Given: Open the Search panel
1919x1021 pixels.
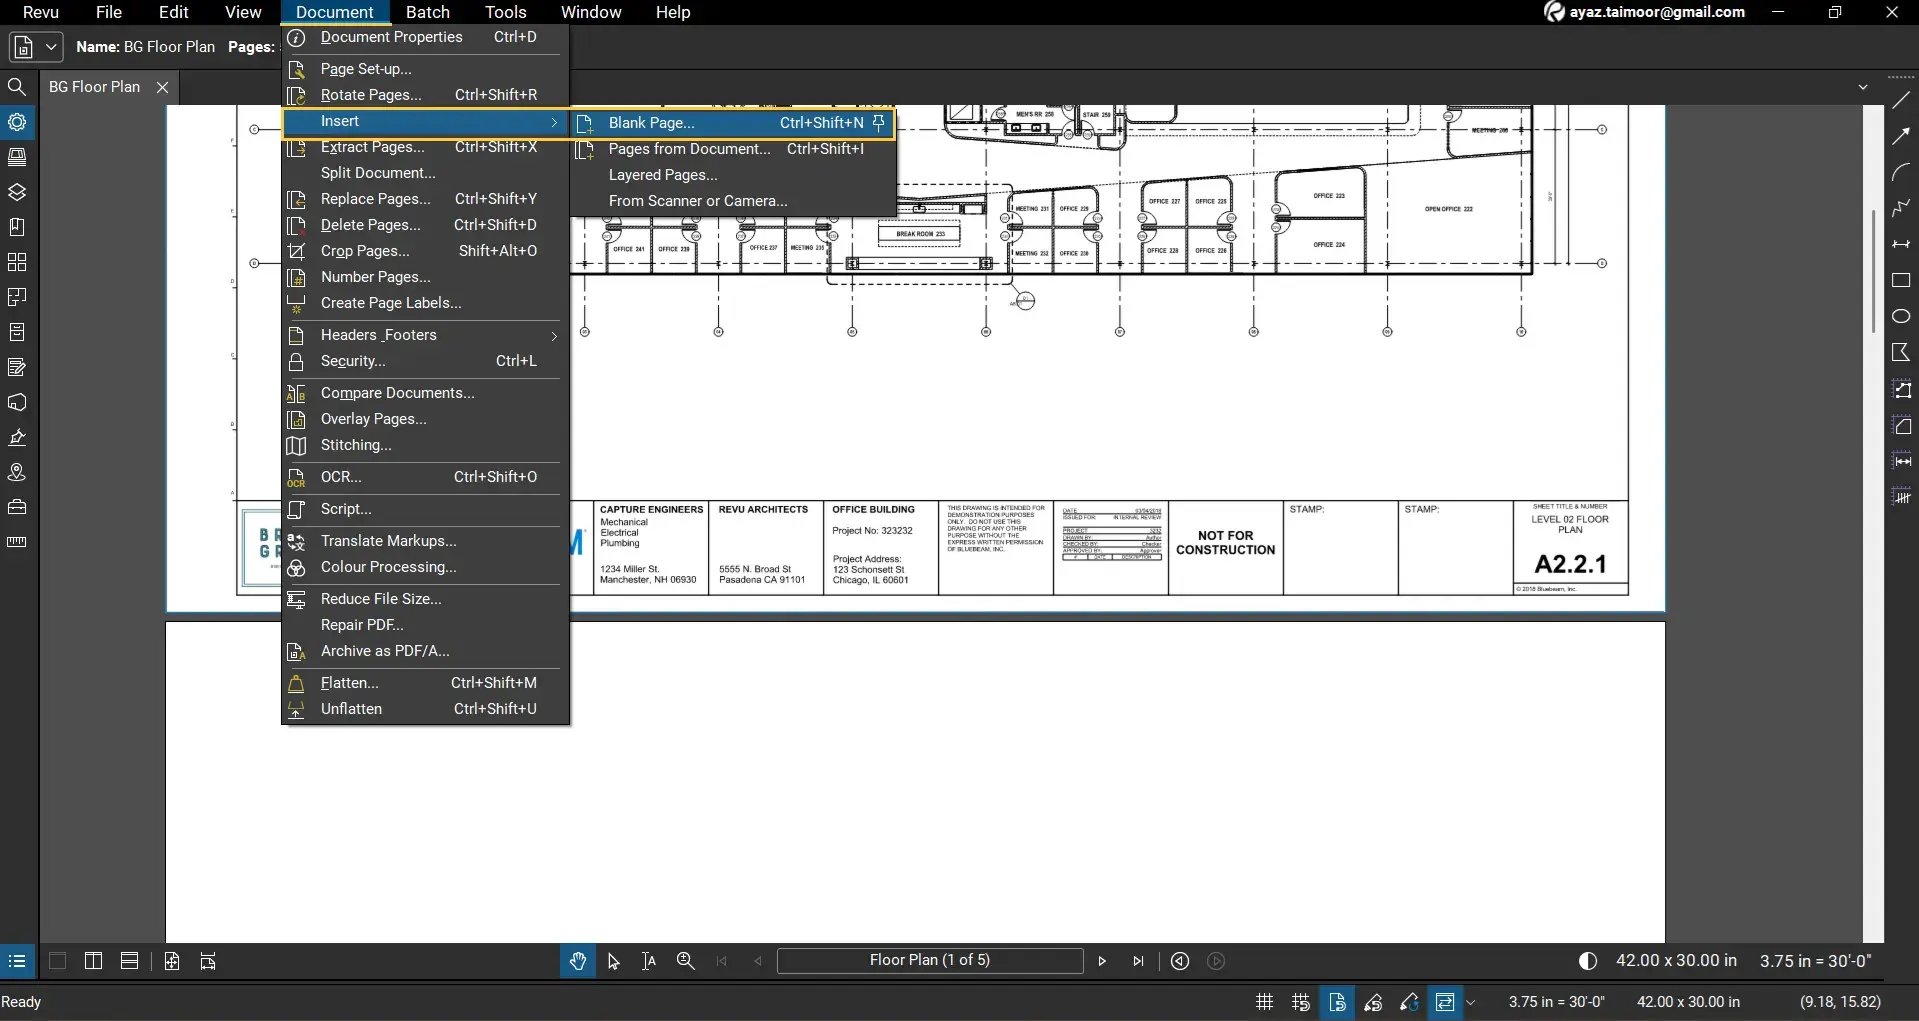Looking at the screenshot, I should tap(17, 87).
